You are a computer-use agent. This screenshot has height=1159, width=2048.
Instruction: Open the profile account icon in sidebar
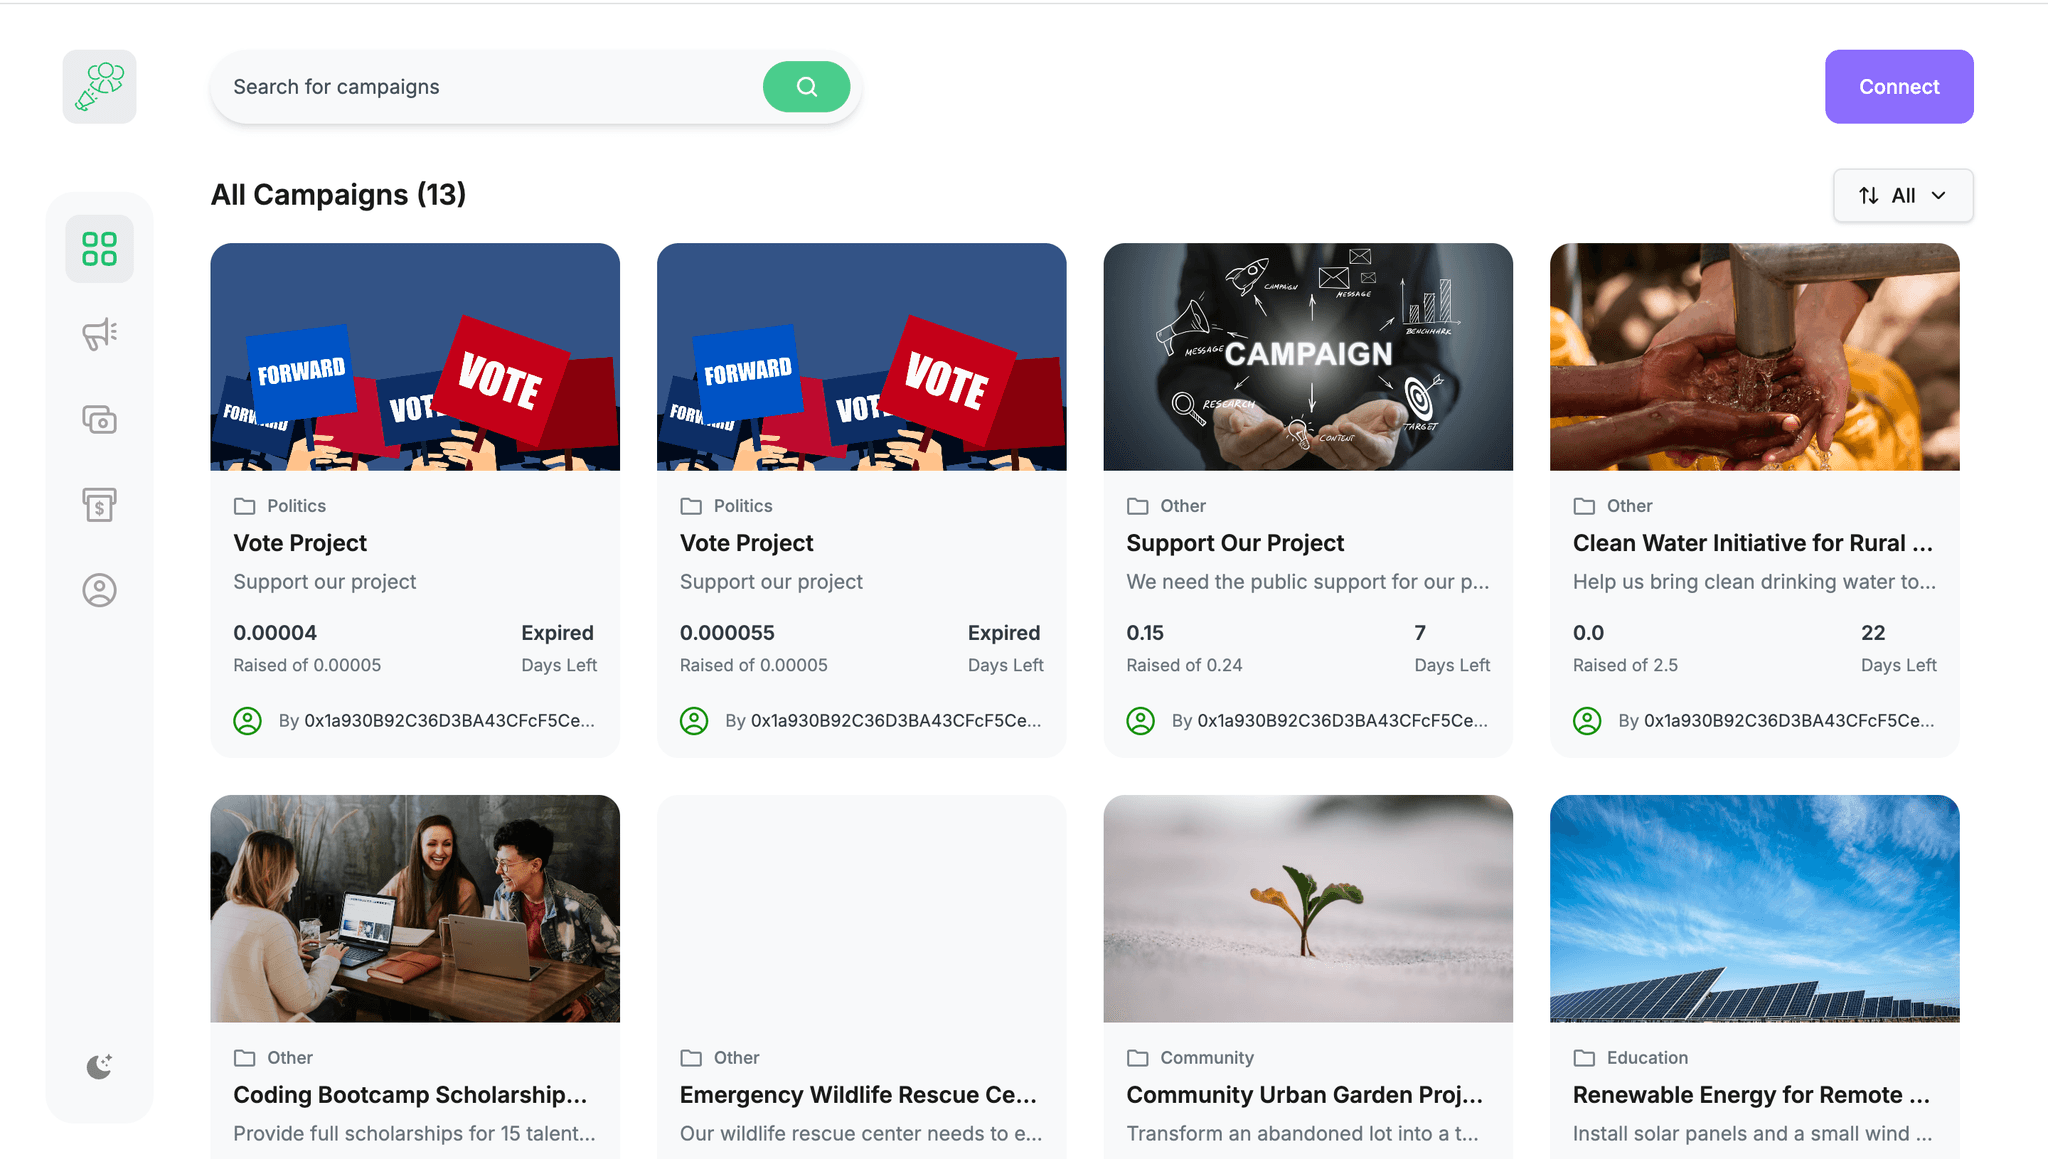[98, 590]
